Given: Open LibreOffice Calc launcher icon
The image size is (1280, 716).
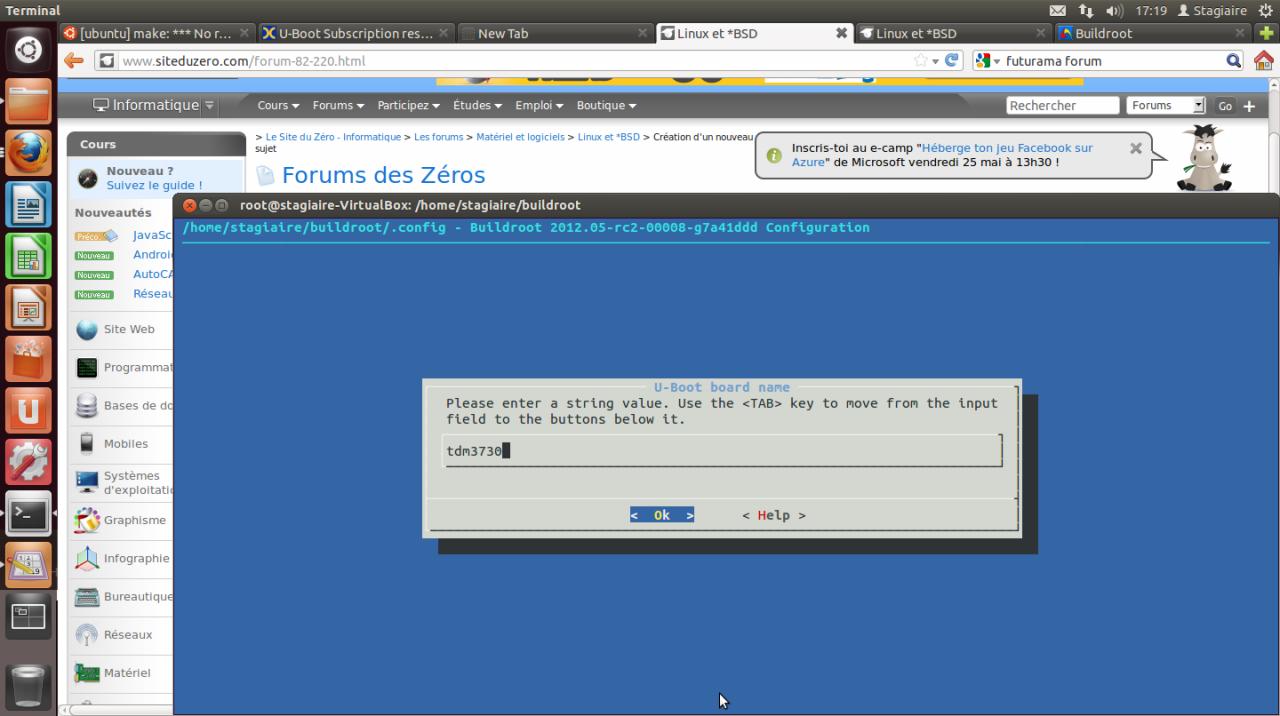Looking at the screenshot, I should (27, 257).
